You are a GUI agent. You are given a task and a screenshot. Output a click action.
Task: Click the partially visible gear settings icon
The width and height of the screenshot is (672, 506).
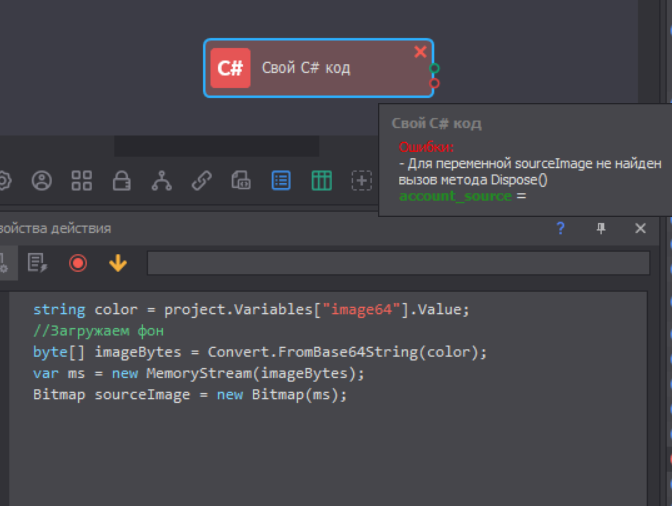pos(4,180)
